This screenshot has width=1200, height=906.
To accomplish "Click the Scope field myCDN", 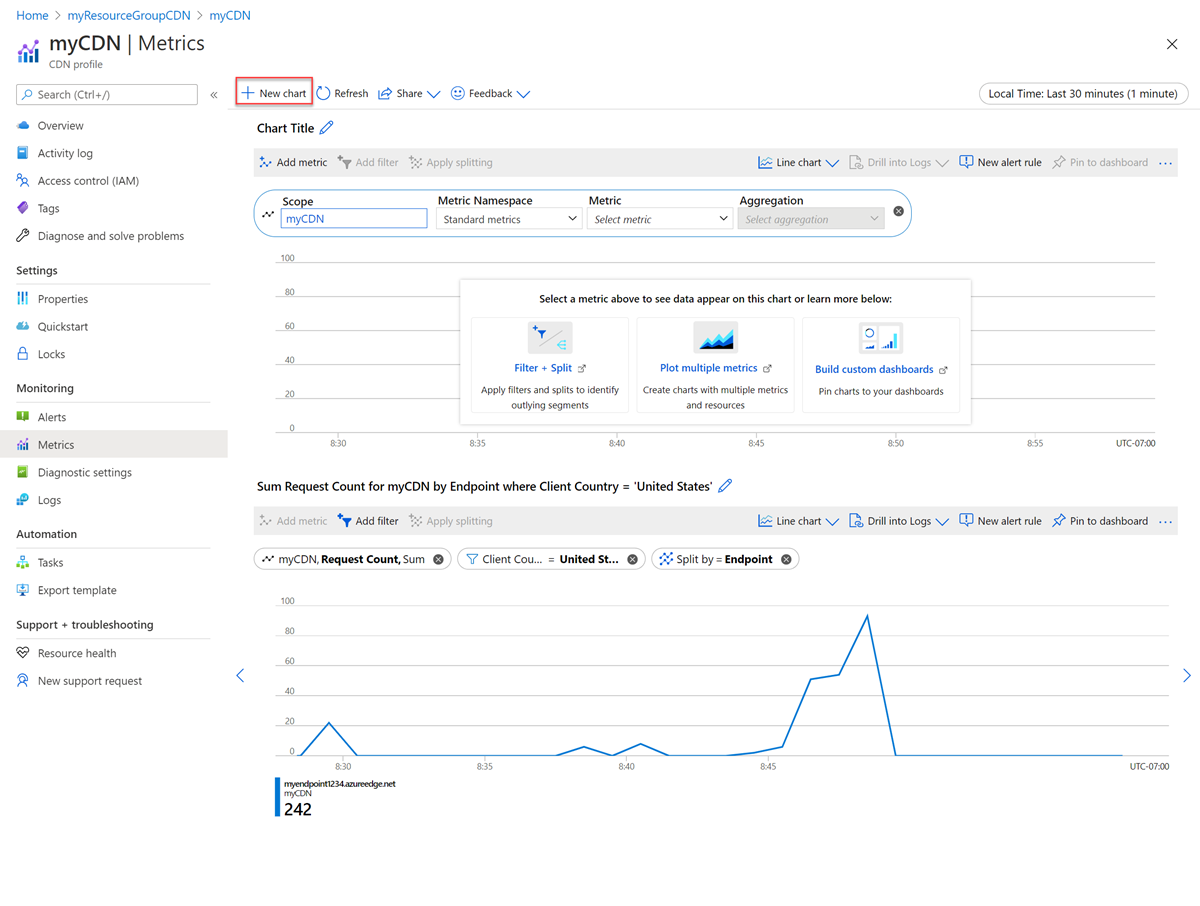I will point(354,219).
